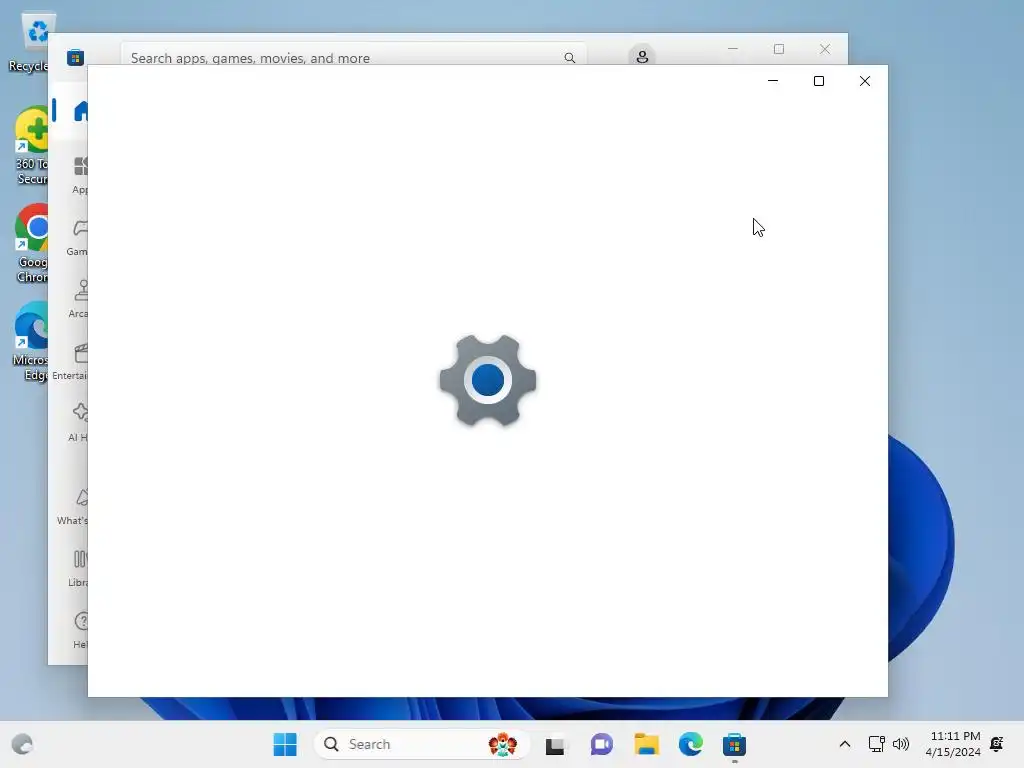Screen dimensions: 1024x768
Task: Open the clock showing 11:11 PM
Action: [953, 744]
